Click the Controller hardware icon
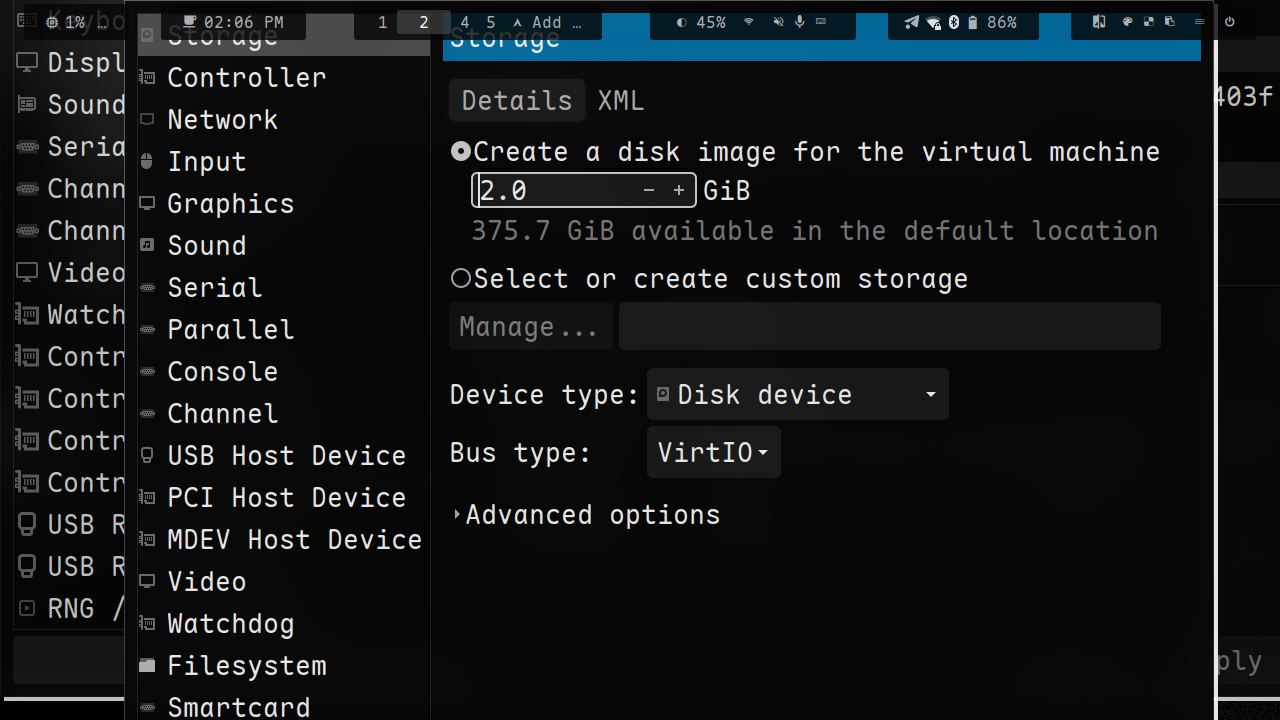 [147, 78]
